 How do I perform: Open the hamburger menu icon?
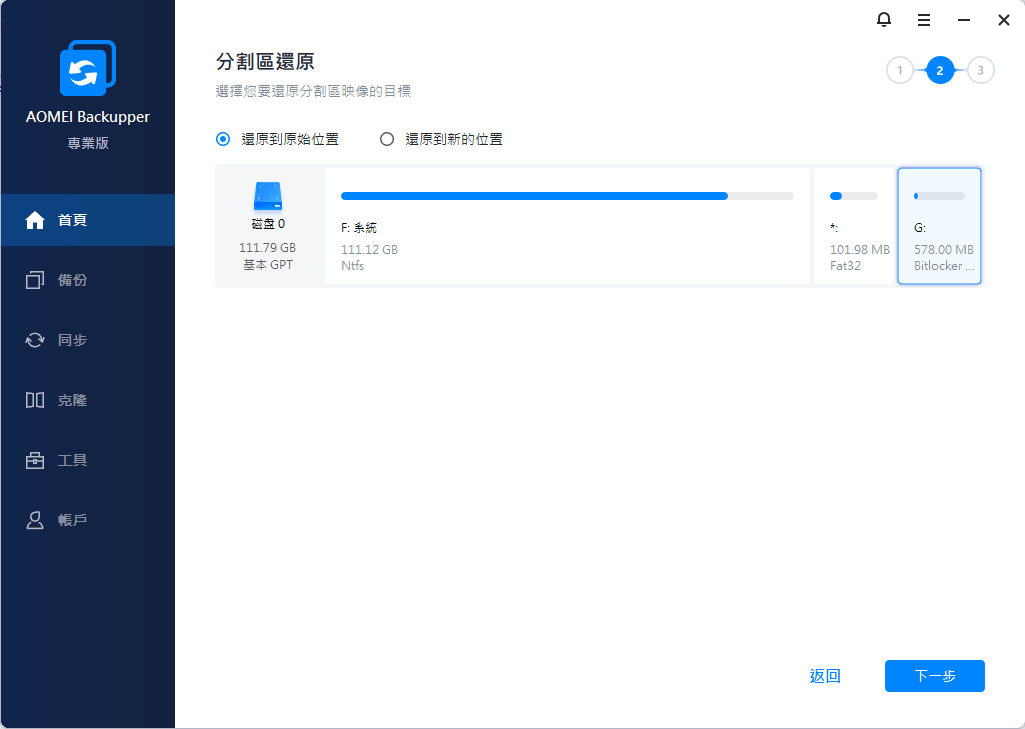pos(924,20)
